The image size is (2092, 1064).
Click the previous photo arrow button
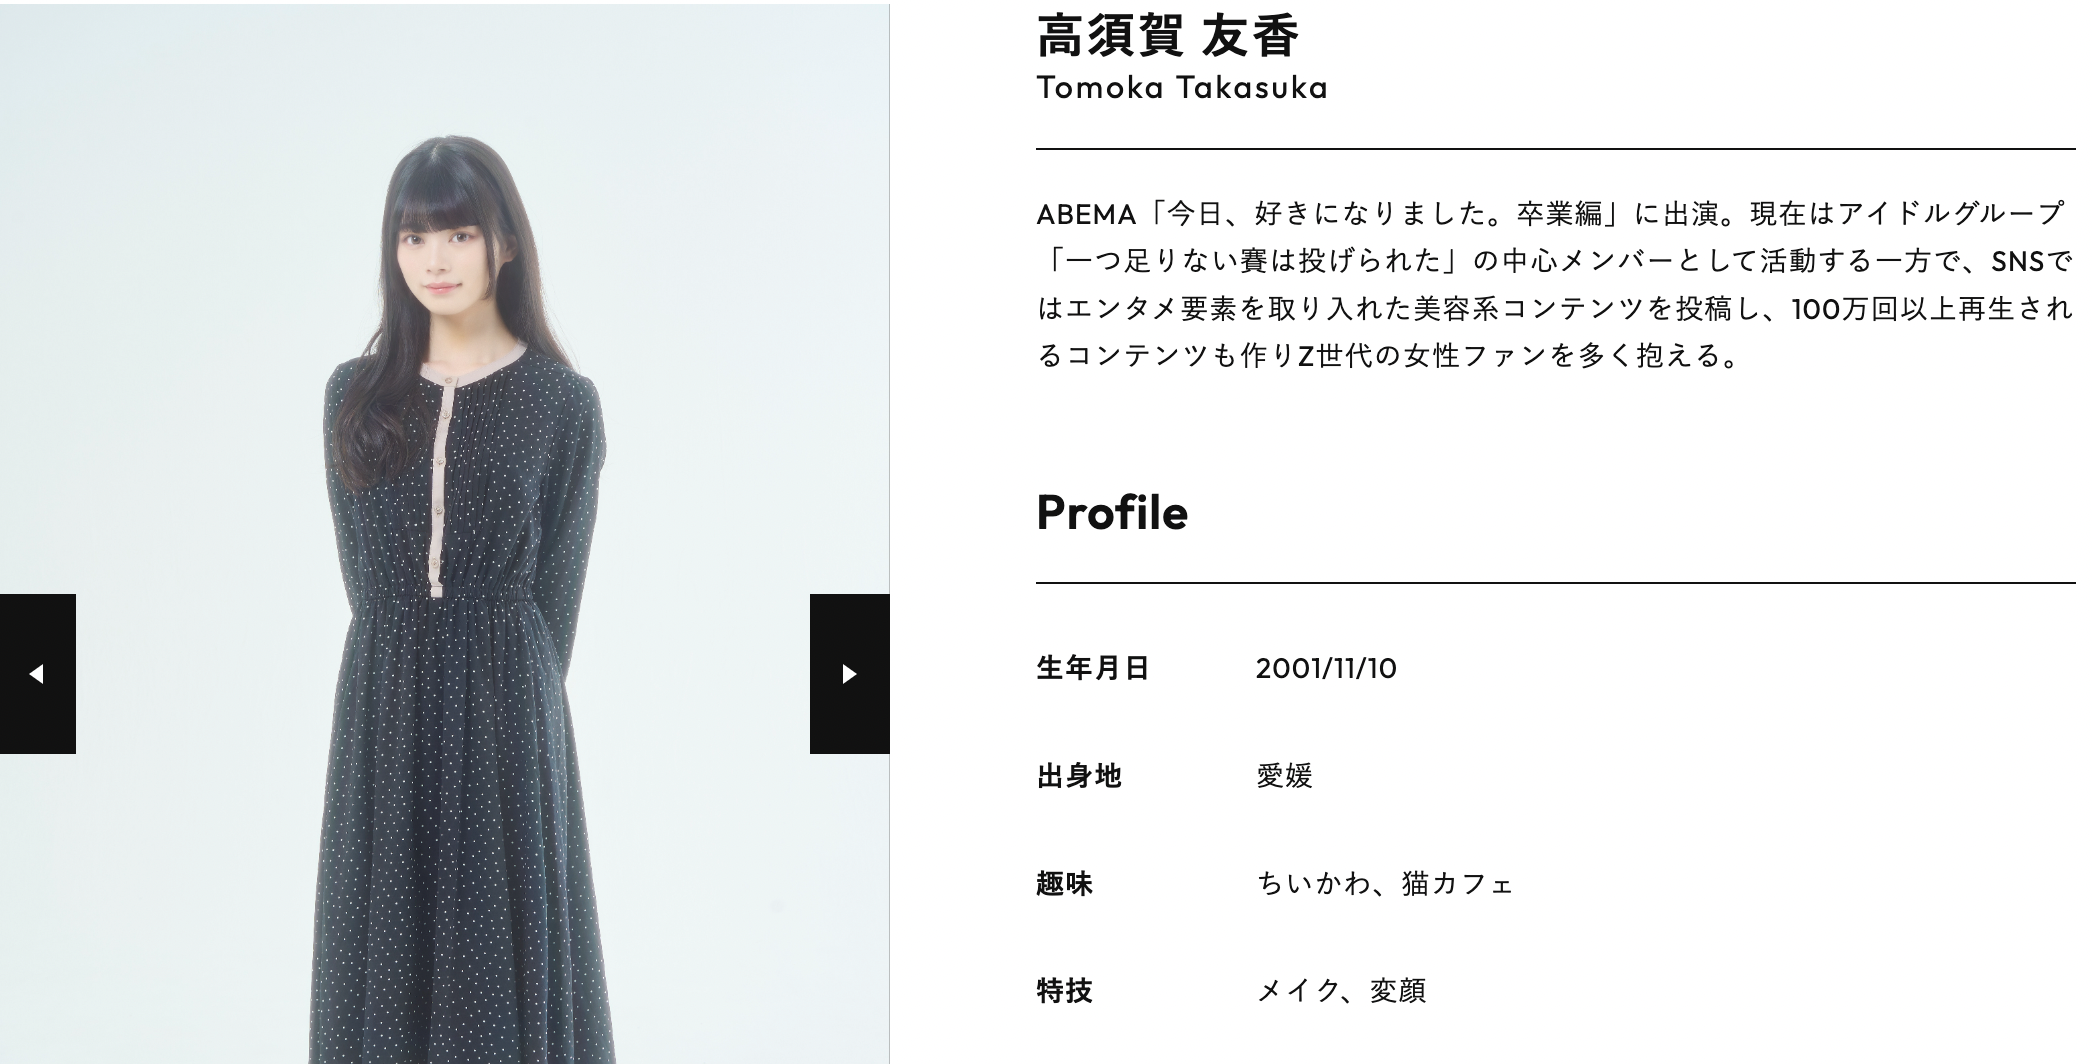[37, 673]
